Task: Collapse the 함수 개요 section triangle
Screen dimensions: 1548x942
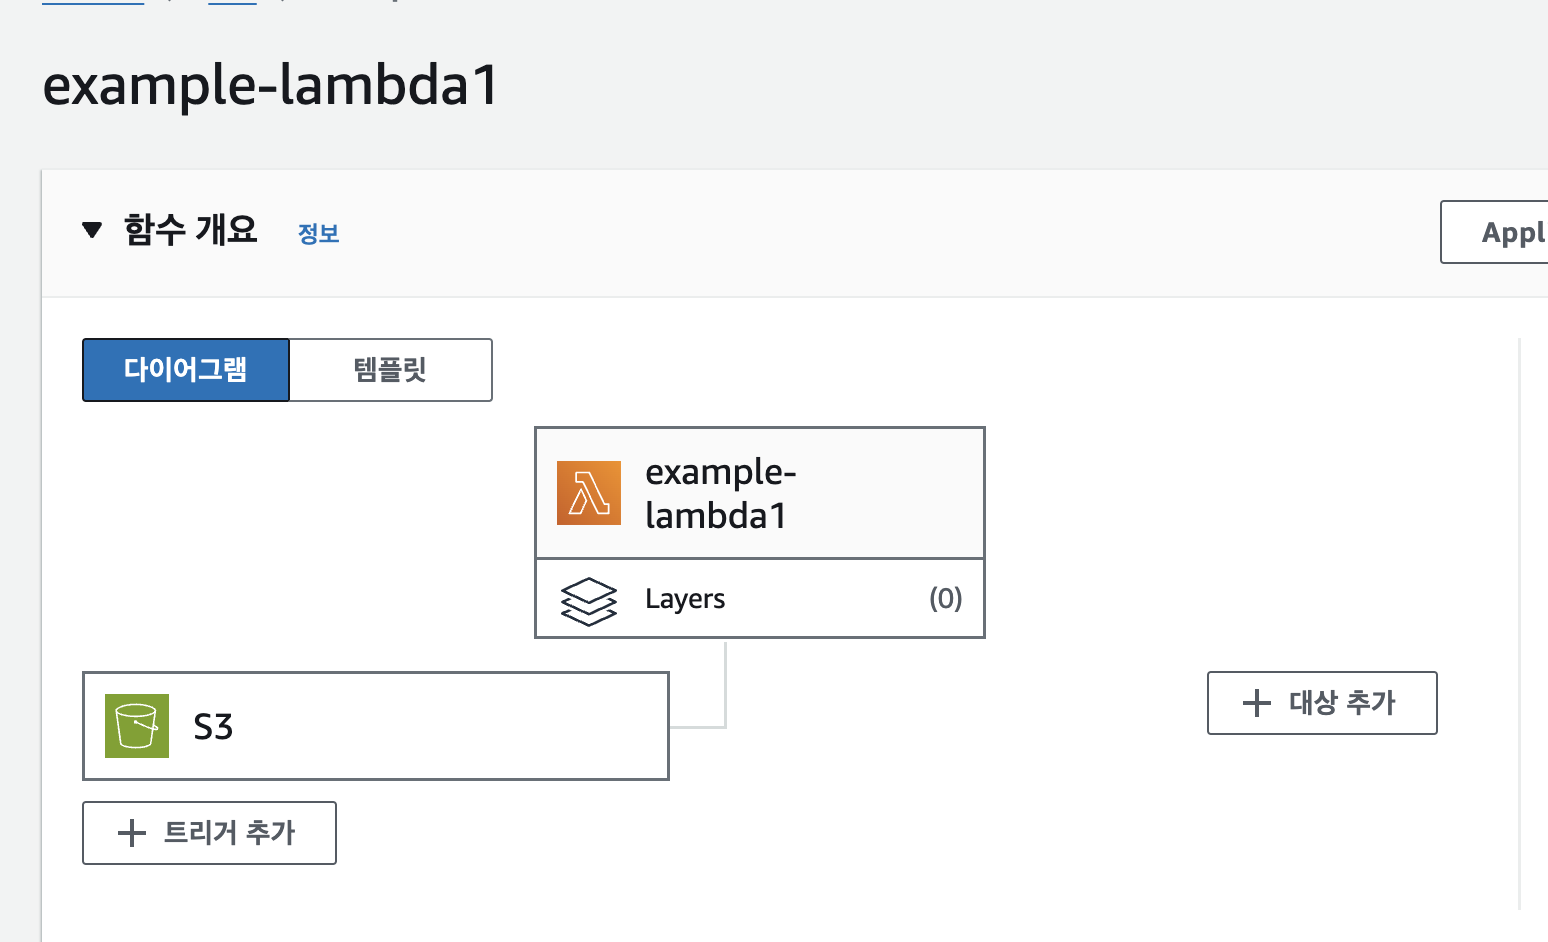Action: point(92,231)
